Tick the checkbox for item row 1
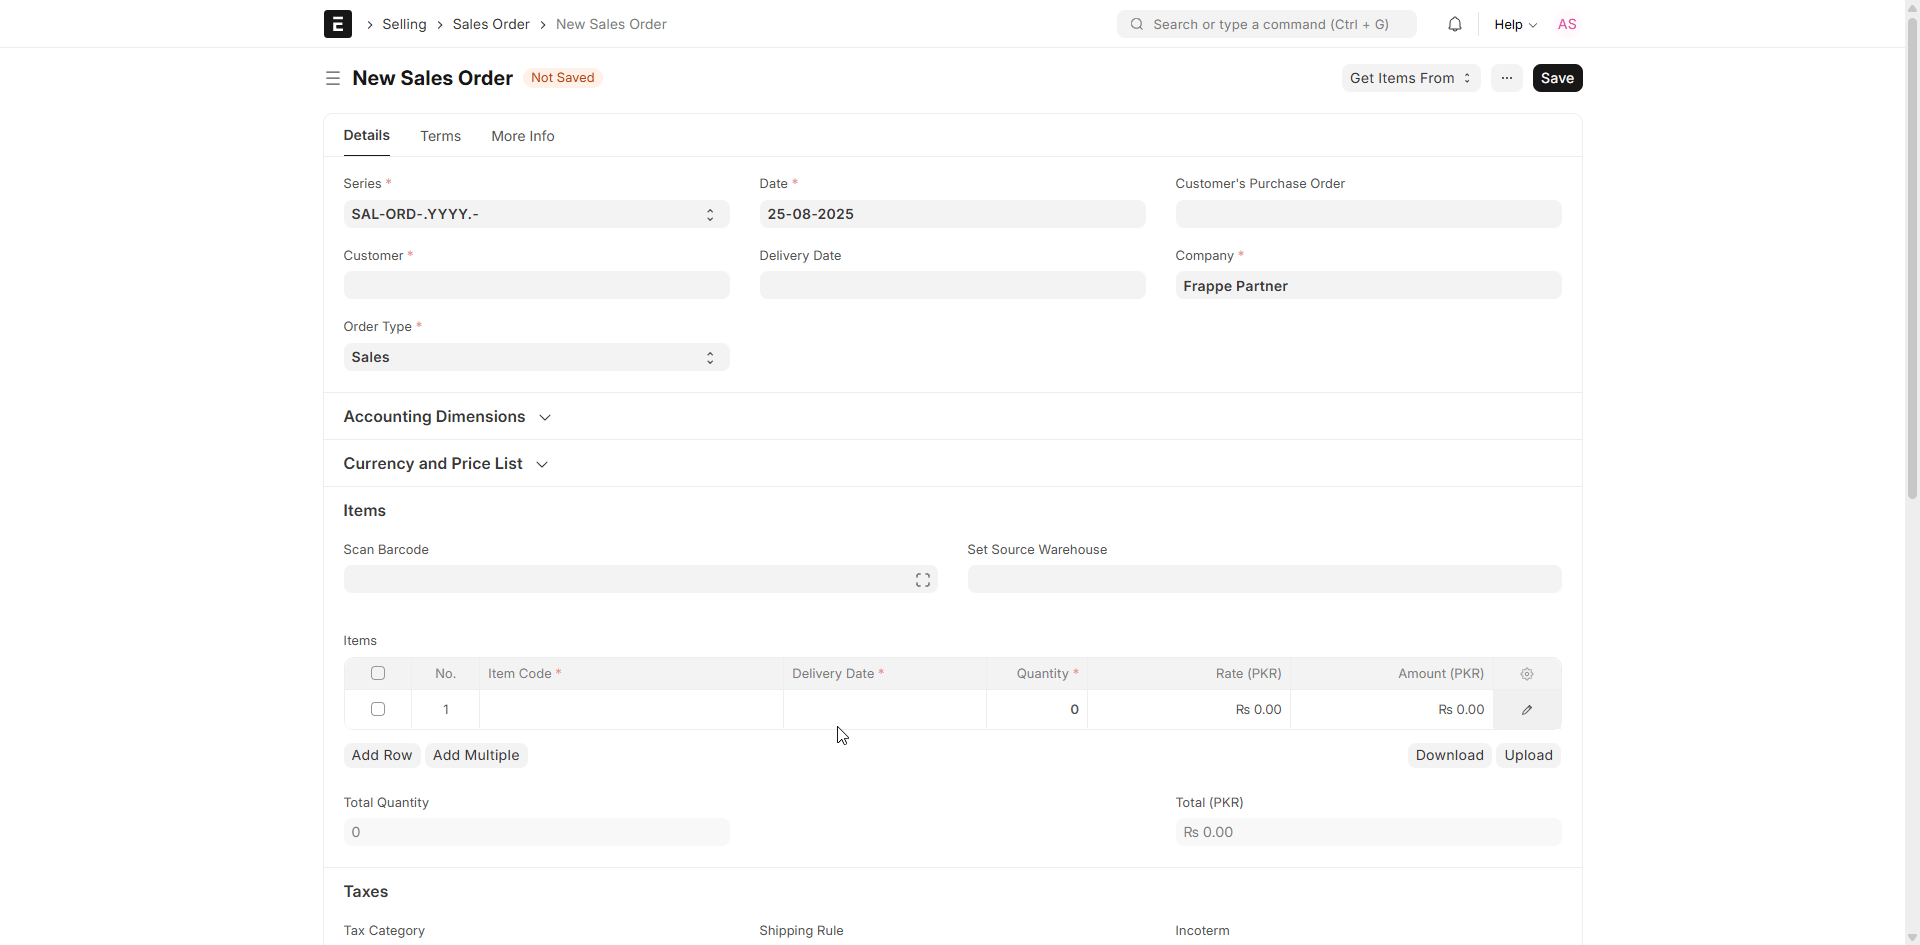 [x=378, y=709]
